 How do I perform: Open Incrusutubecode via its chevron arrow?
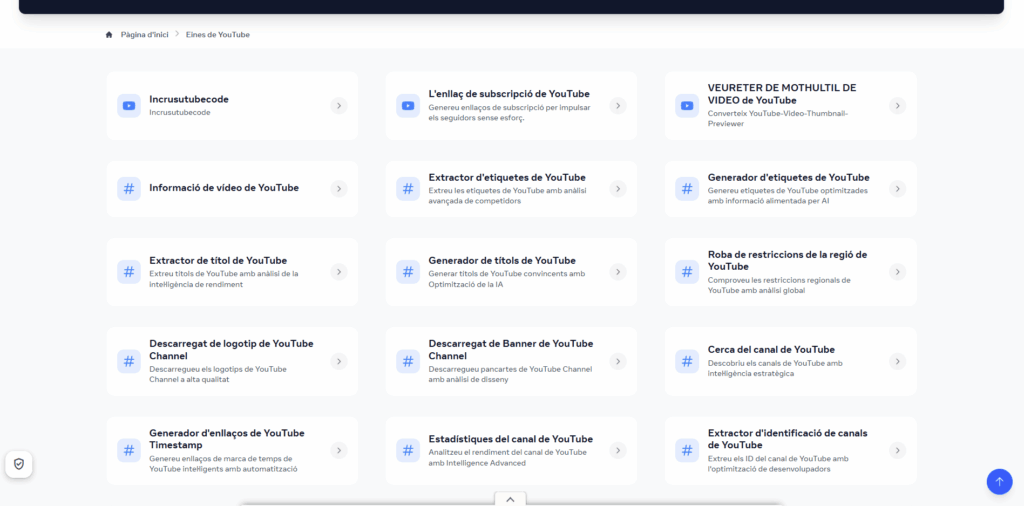[x=338, y=106]
